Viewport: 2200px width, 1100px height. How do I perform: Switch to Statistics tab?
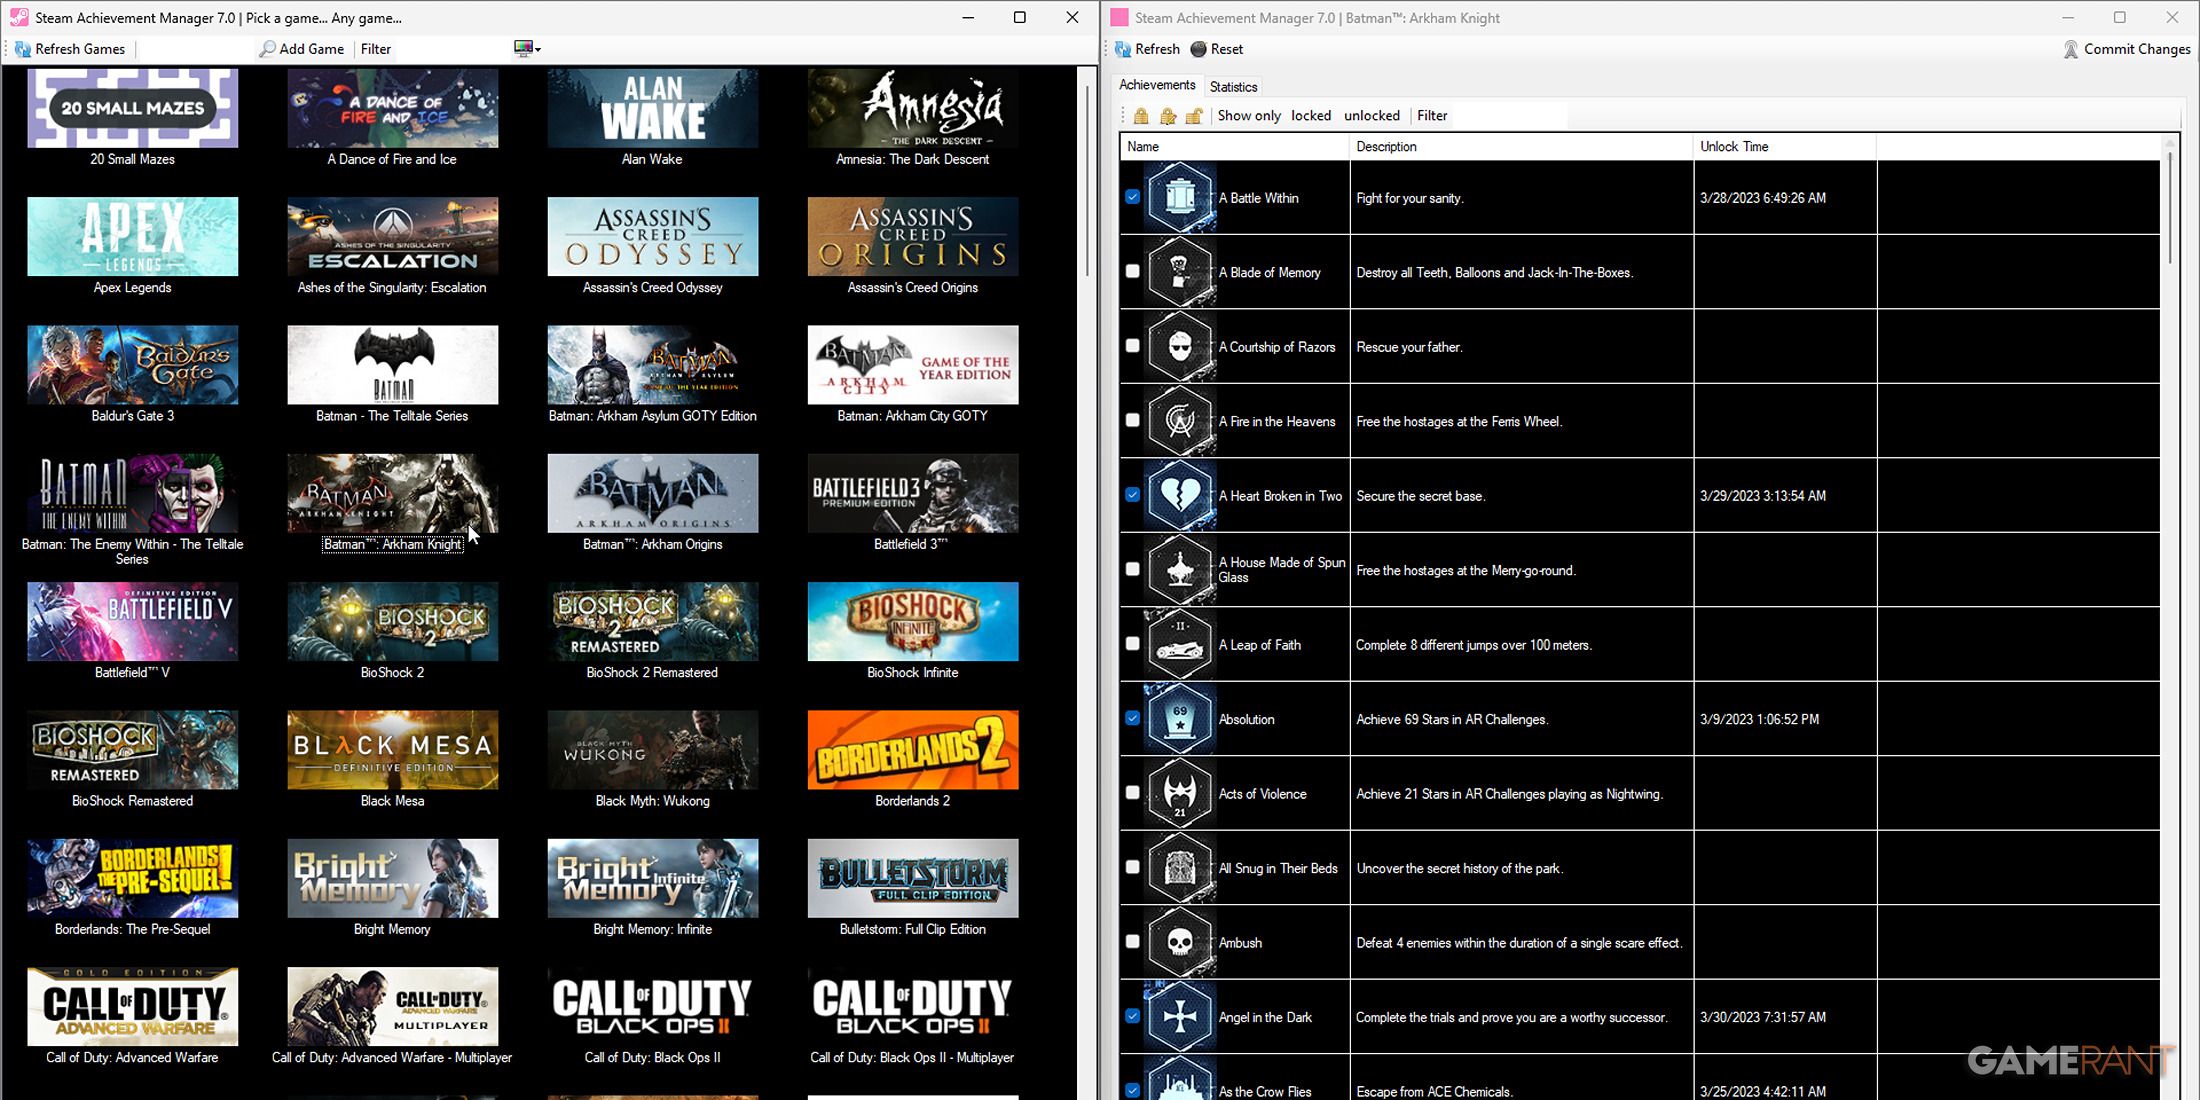1232,84
